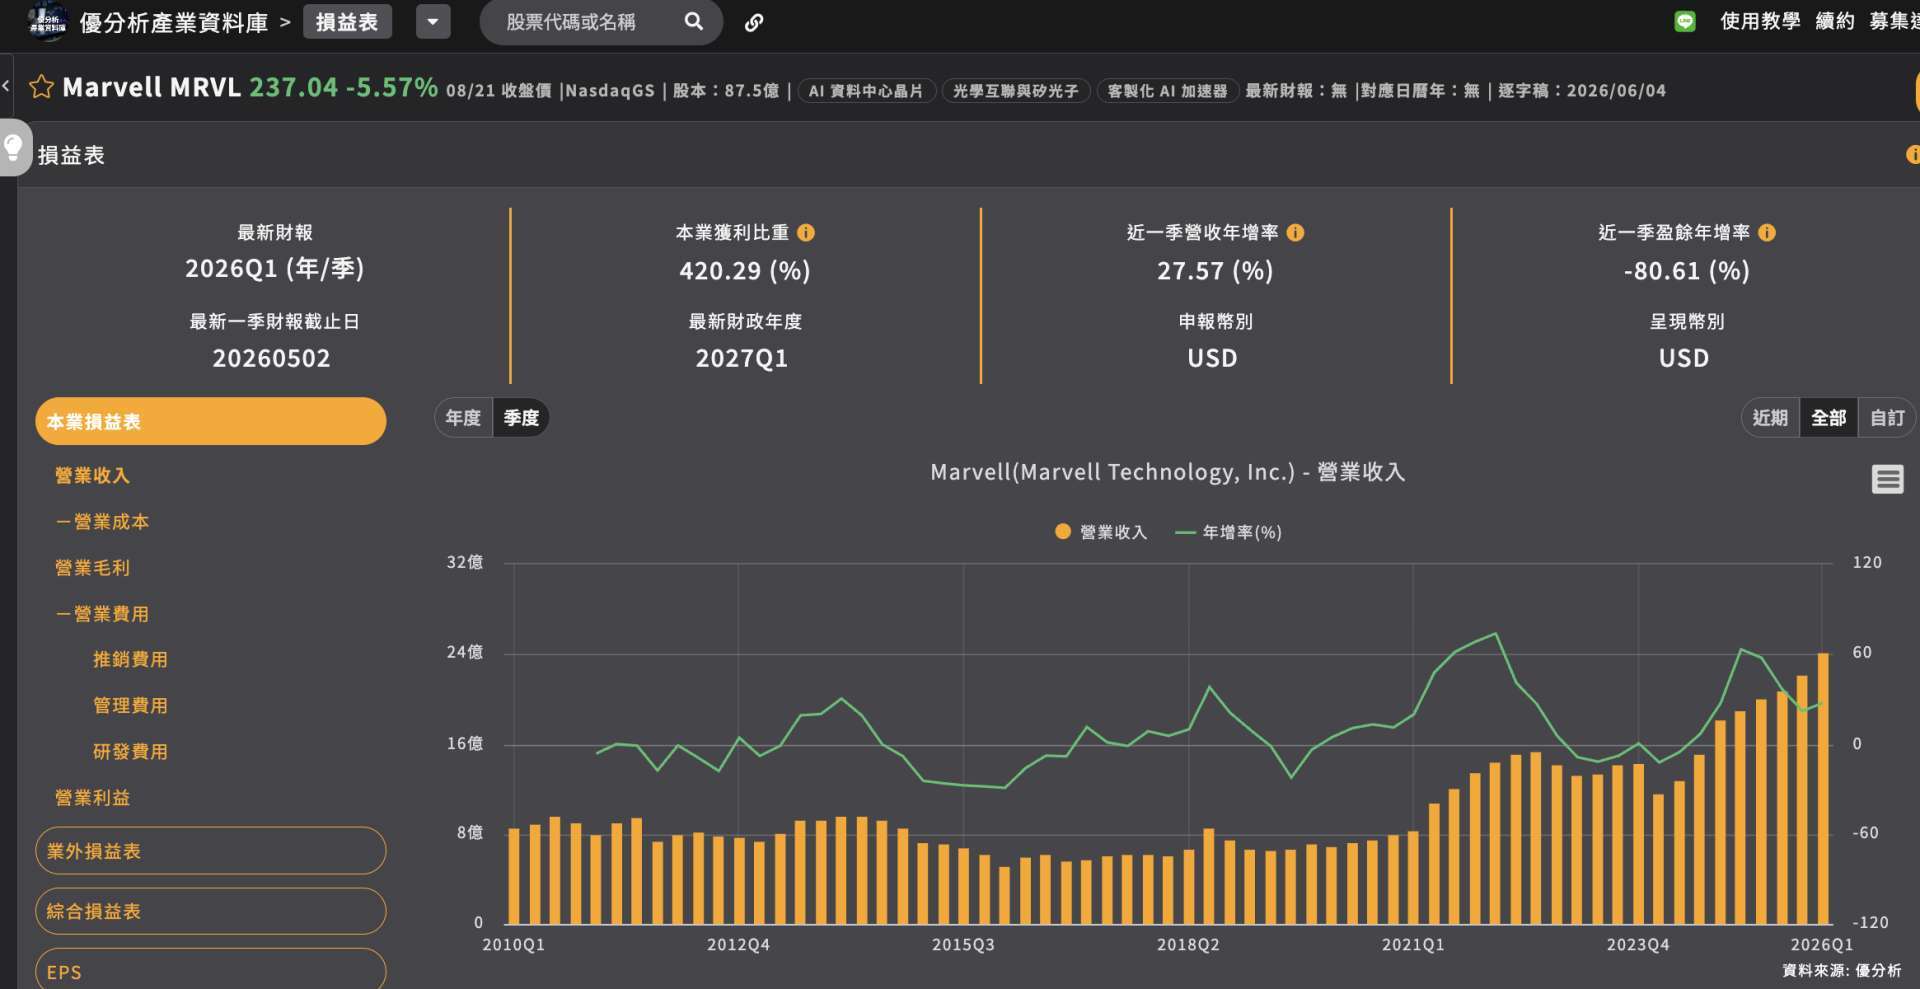Select 研發費用 in sidebar
Image resolution: width=1920 pixels, height=989 pixels.
click(130, 752)
